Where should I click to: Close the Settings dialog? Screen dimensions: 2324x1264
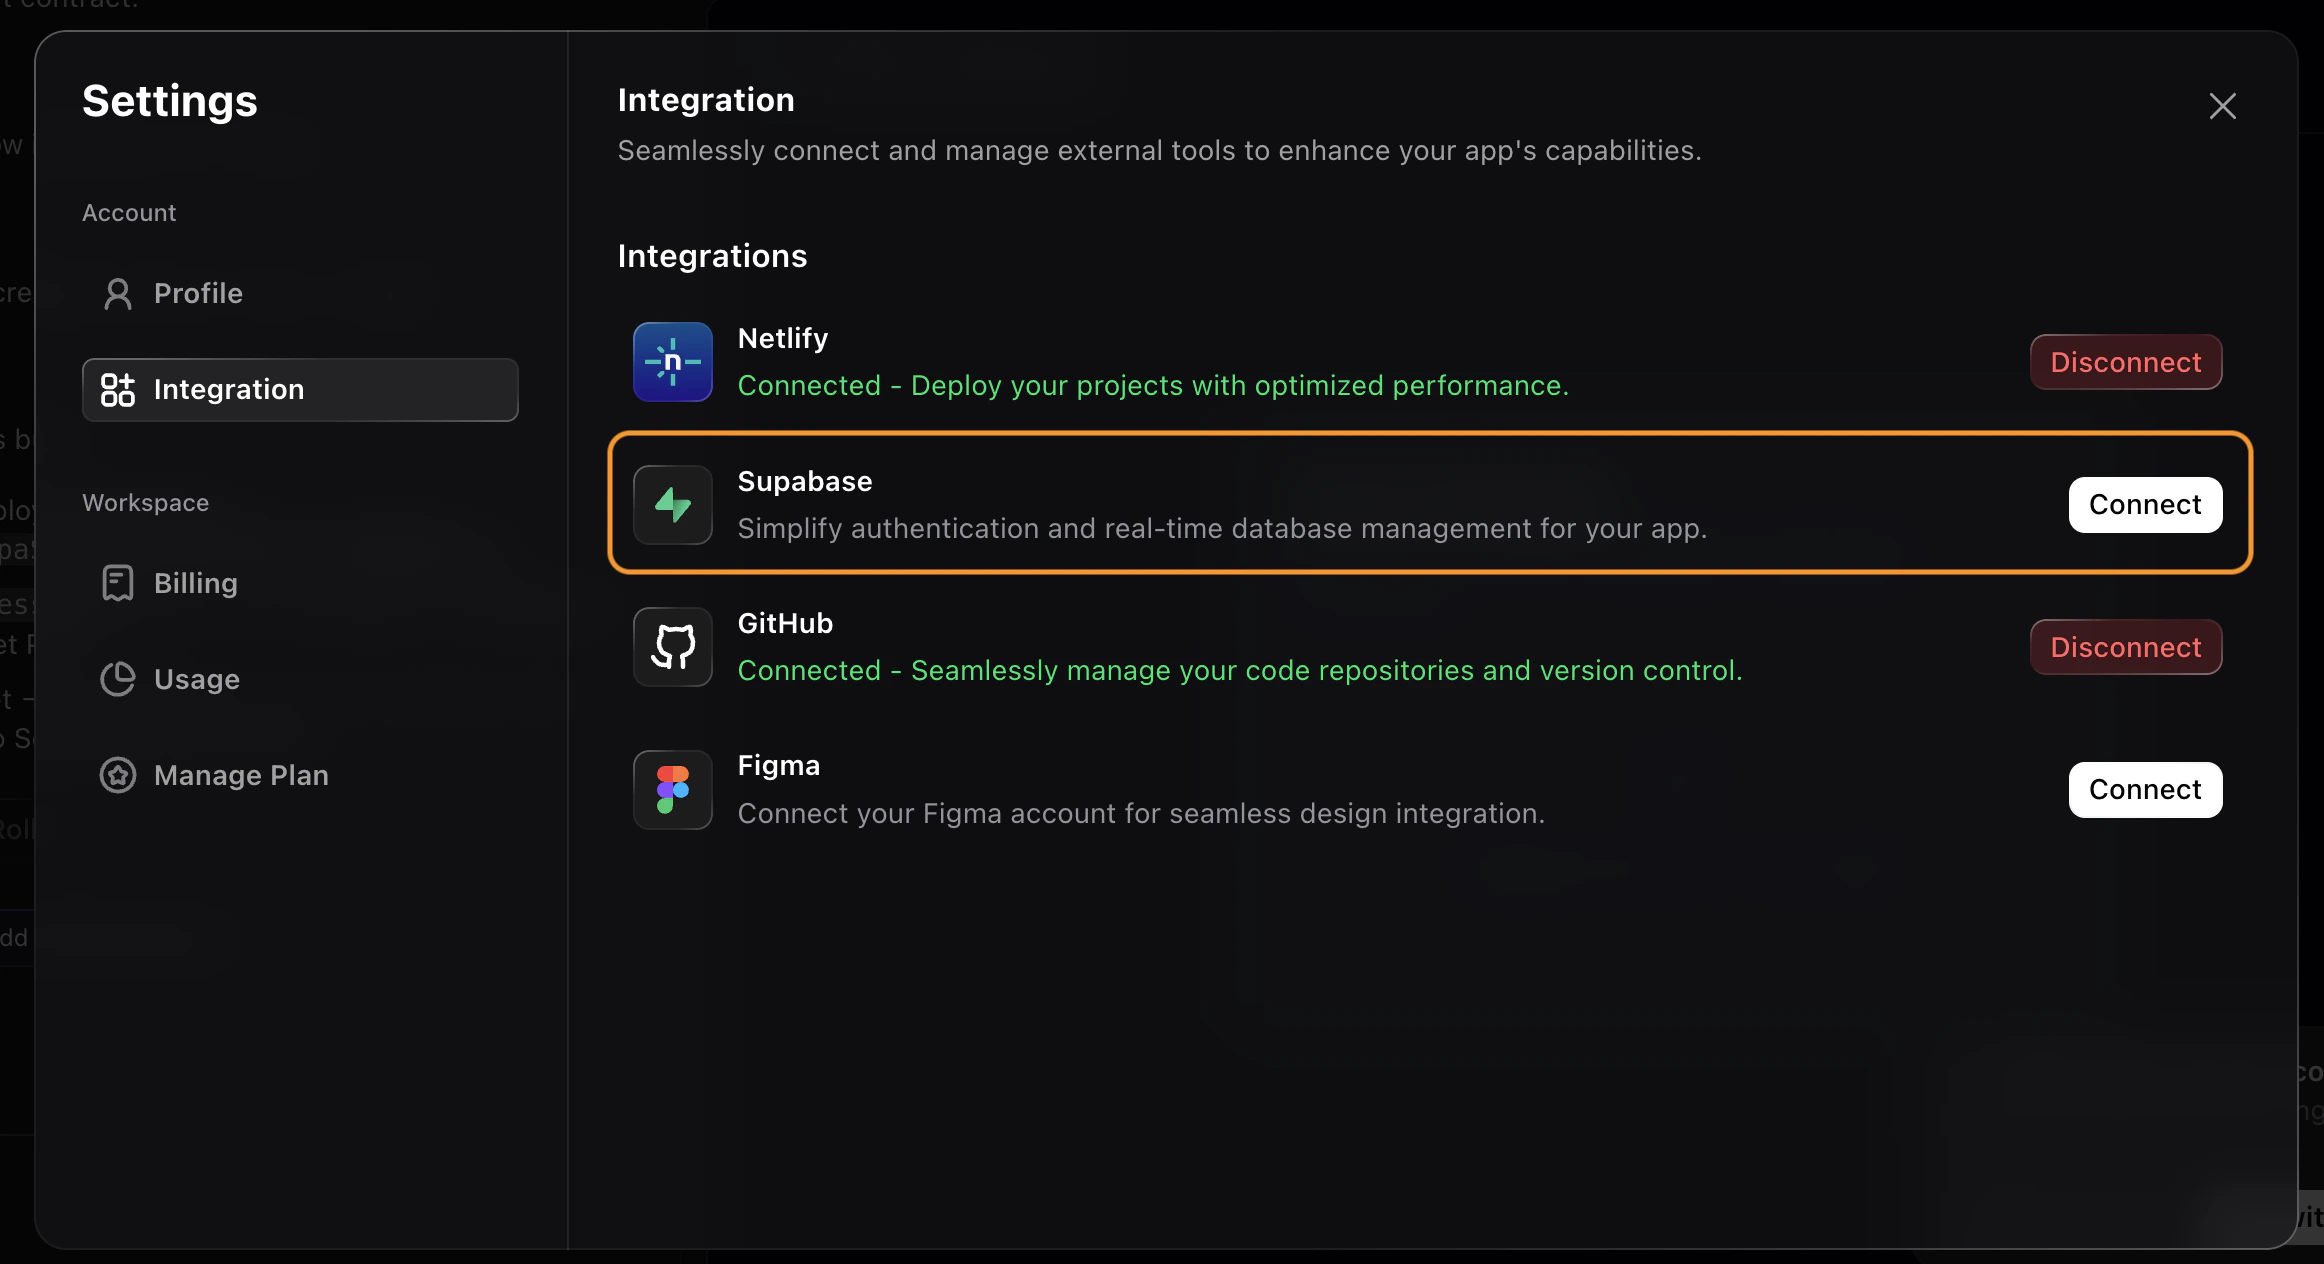pos(2222,106)
